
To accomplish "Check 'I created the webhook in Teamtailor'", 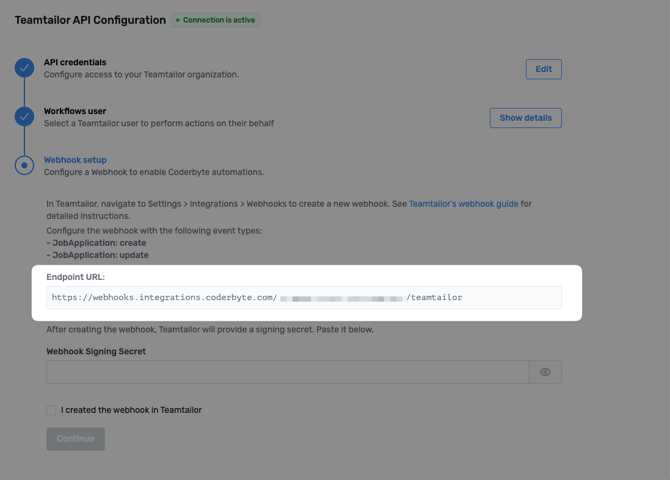I will 51,410.
